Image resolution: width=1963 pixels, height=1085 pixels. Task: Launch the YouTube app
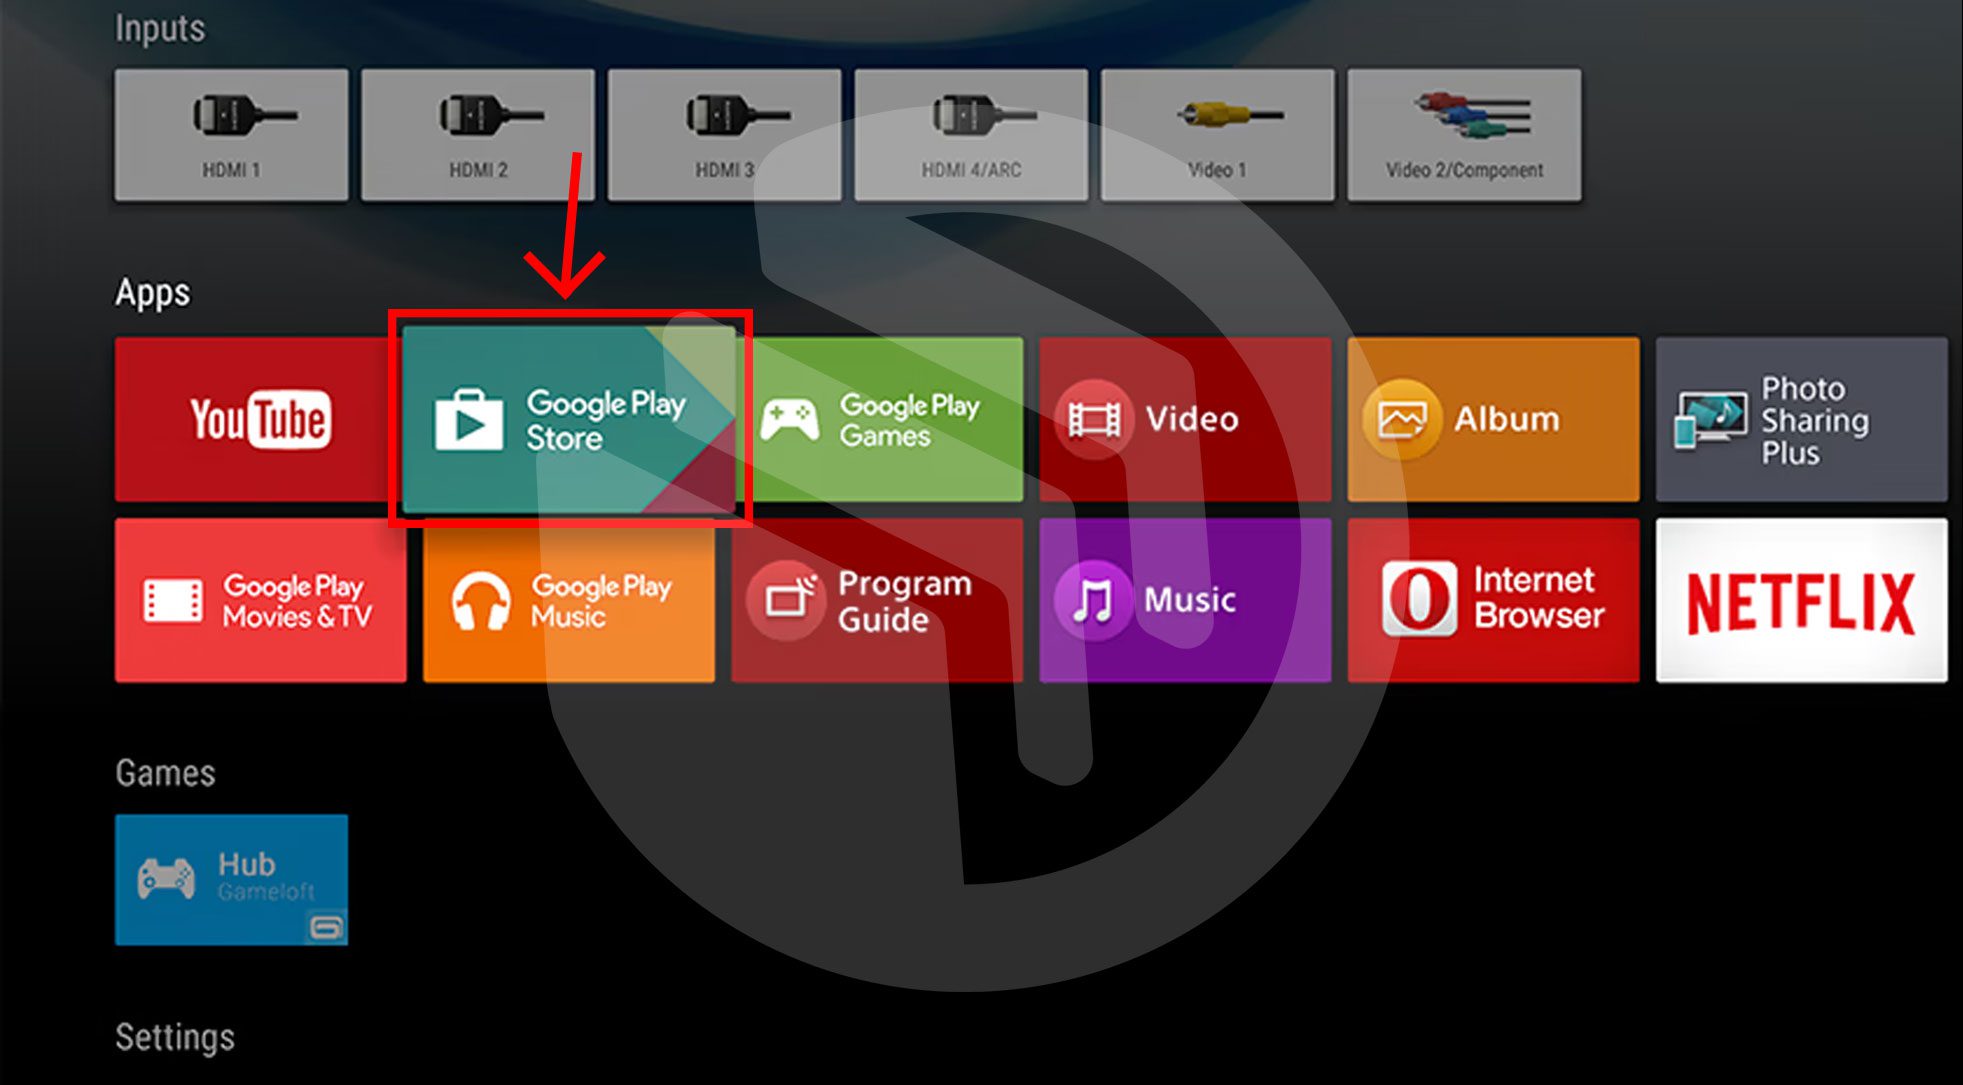[258, 419]
